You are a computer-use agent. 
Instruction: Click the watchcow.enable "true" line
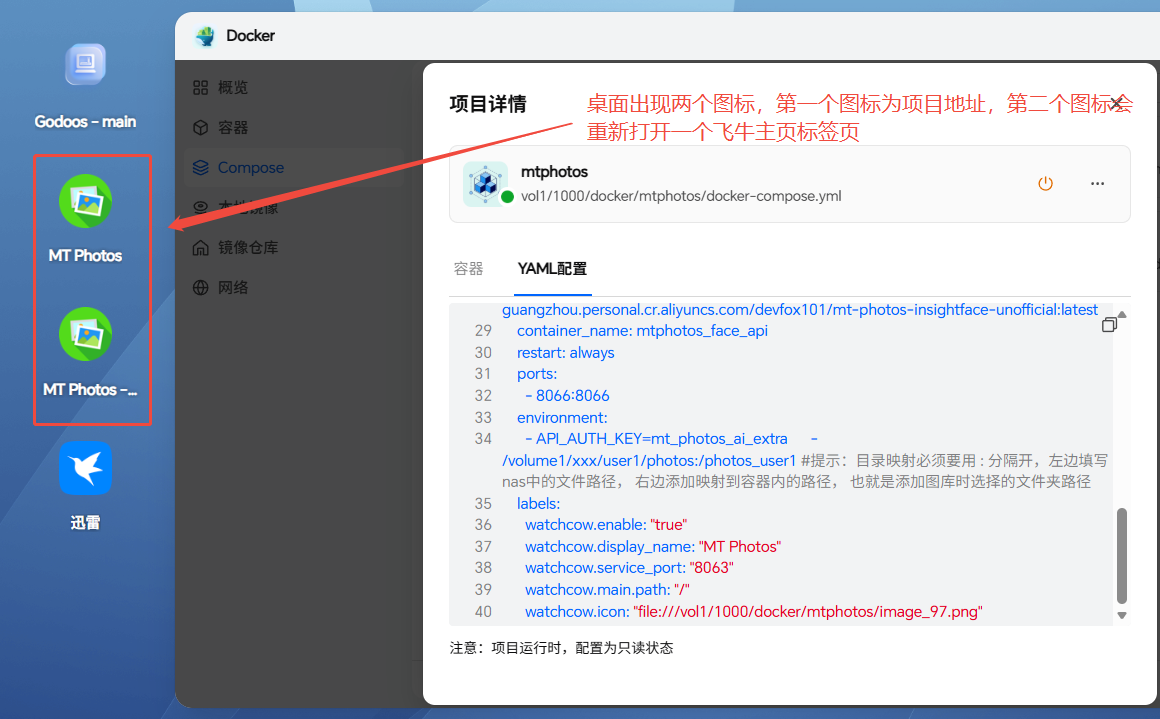coord(606,525)
